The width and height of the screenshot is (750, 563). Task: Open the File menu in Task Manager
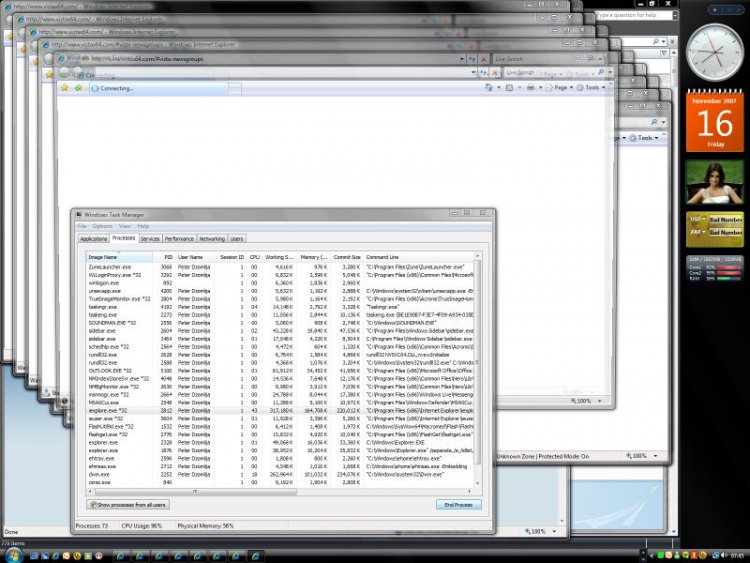click(x=82, y=226)
